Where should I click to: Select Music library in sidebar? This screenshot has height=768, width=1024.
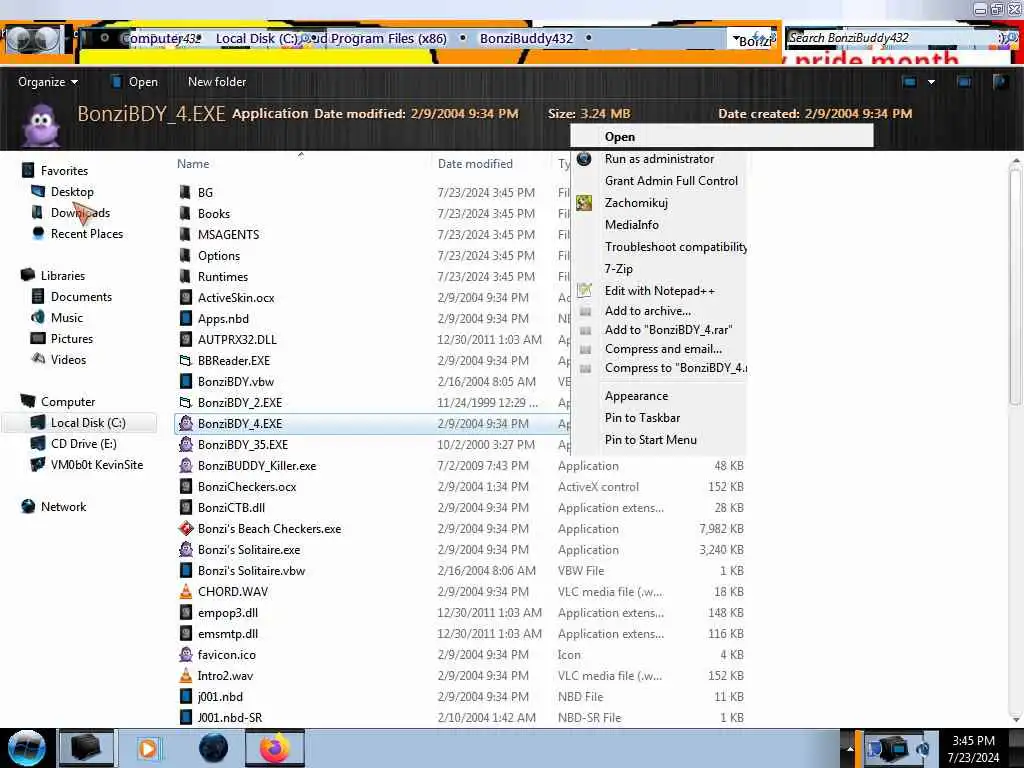click(x=67, y=317)
